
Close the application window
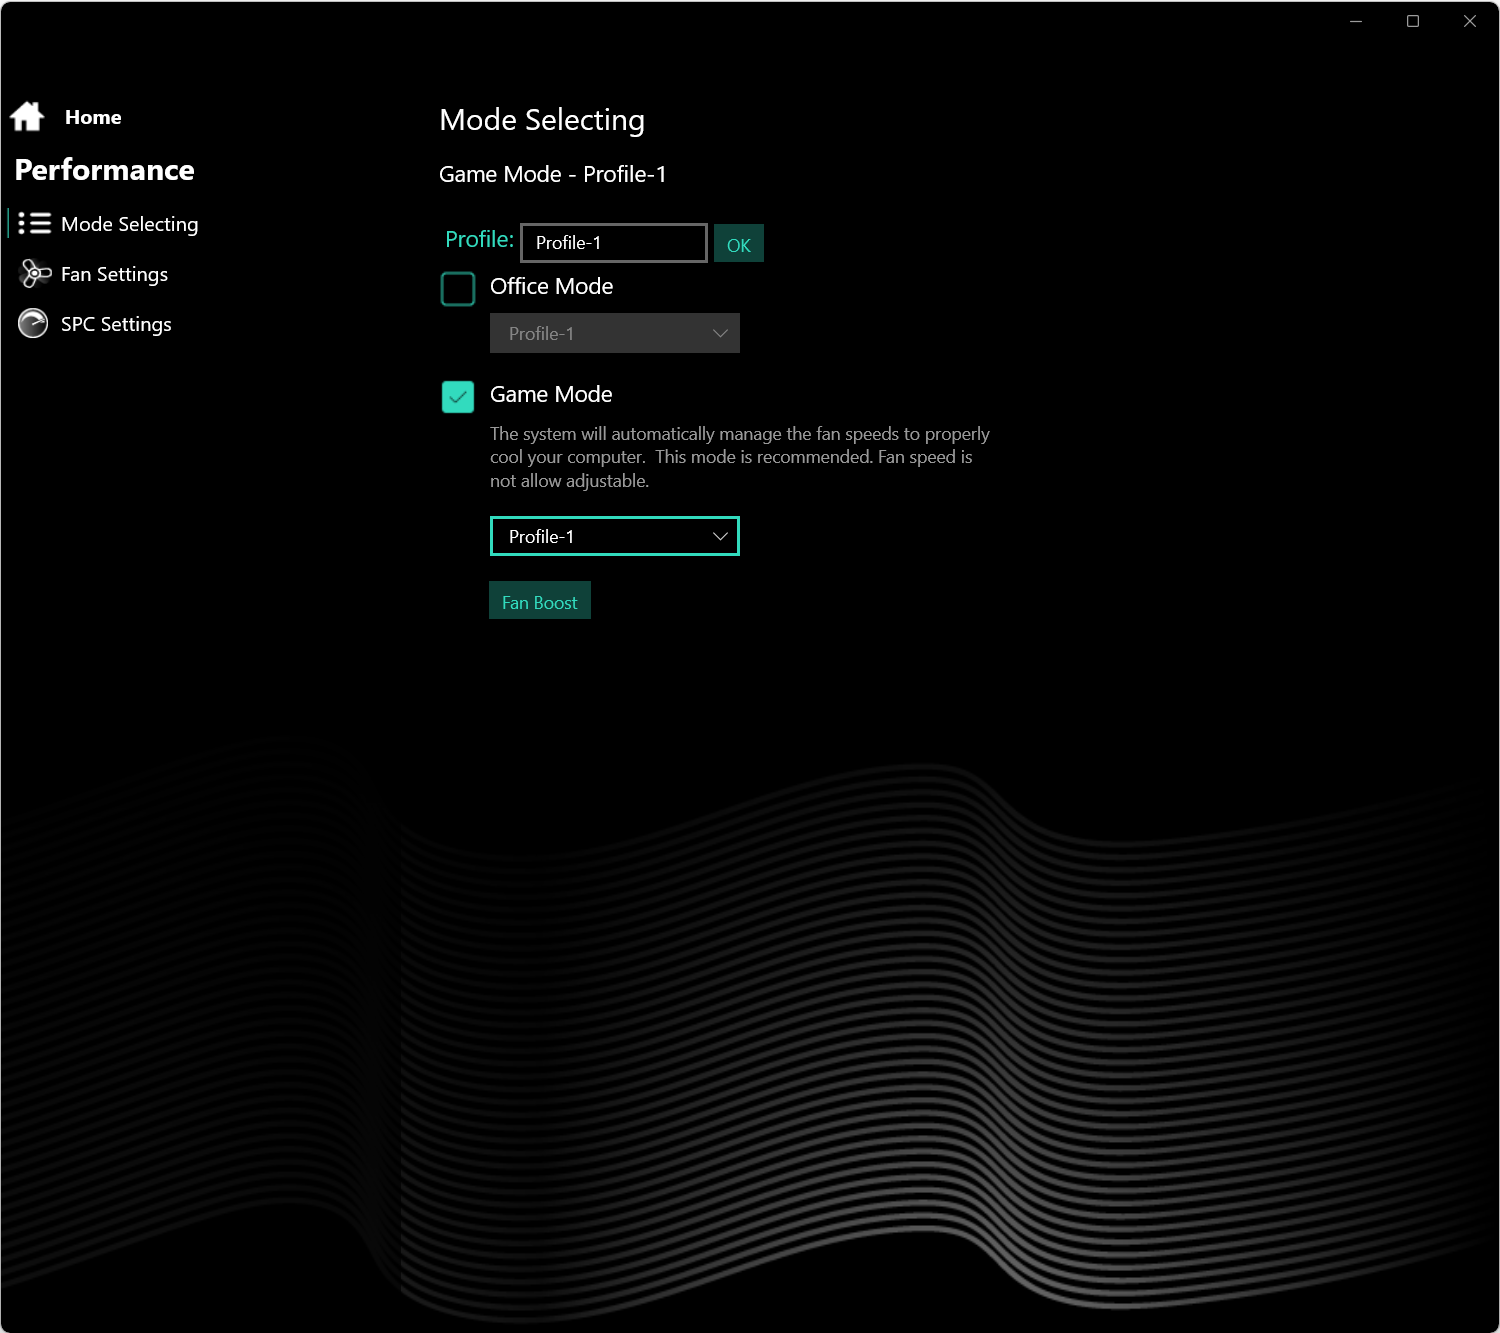coord(1470,21)
